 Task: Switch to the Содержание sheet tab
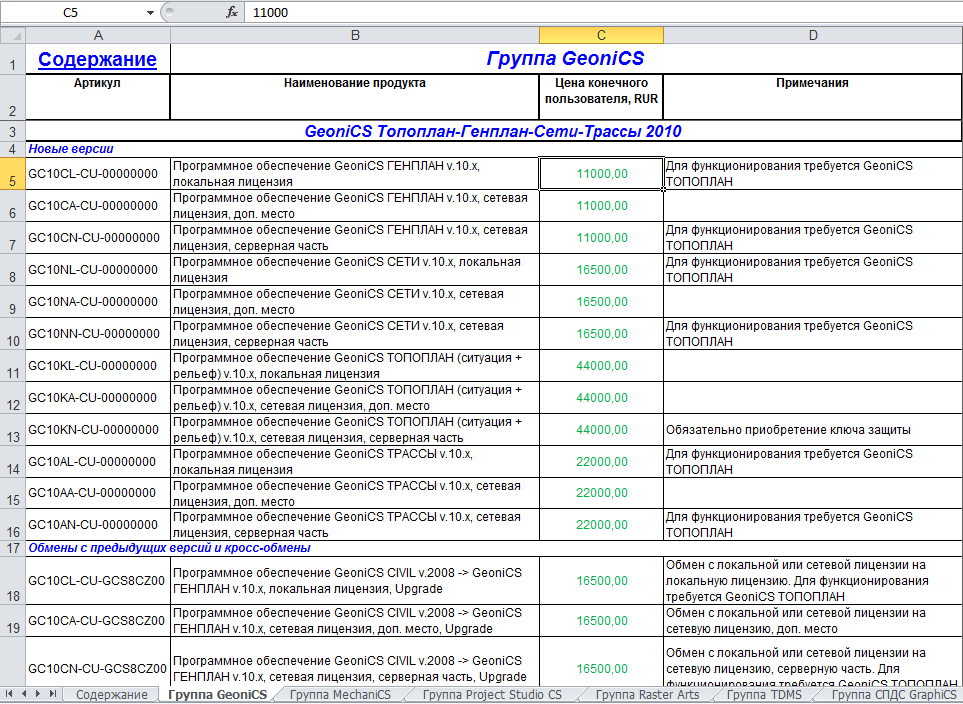click(x=112, y=695)
